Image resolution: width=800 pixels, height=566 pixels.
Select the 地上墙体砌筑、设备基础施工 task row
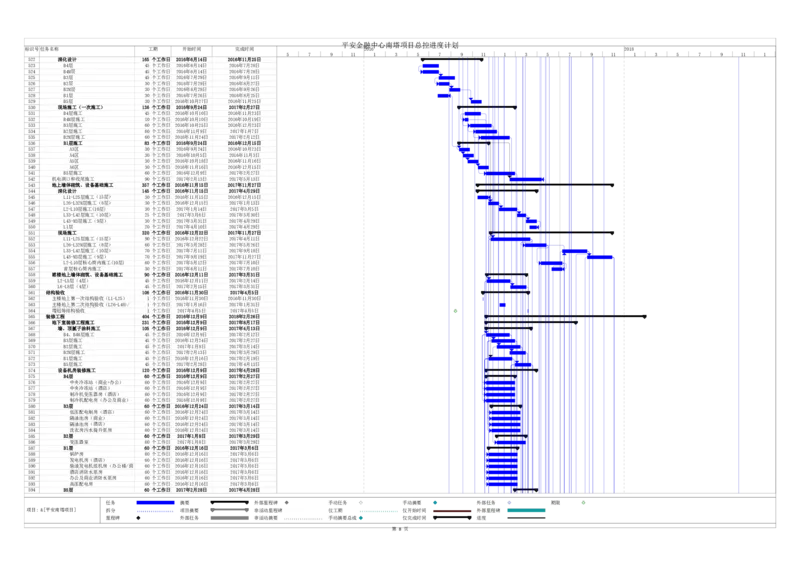pos(82,185)
